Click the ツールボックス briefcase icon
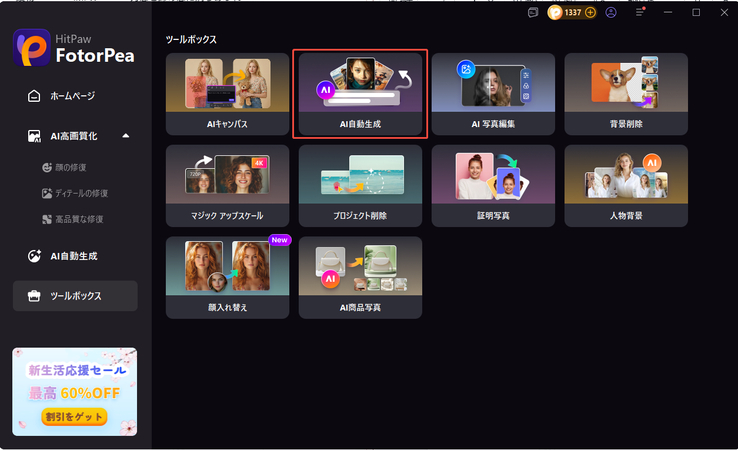The width and height of the screenshot is (738, 450). 34,296
